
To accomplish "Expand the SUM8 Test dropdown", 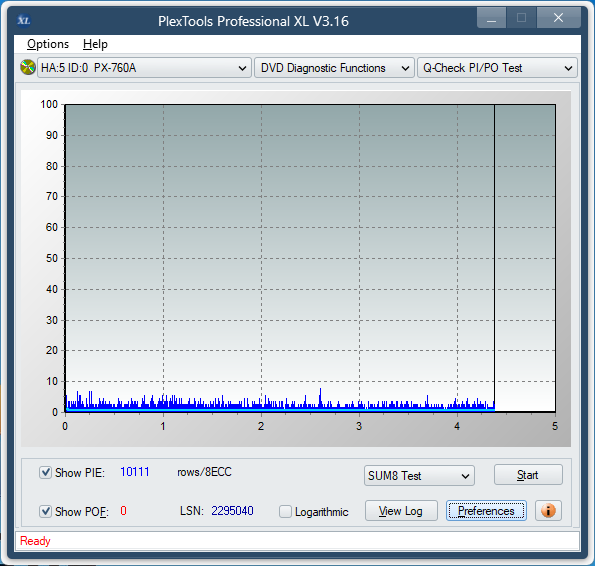I will [x=419, y=476].
